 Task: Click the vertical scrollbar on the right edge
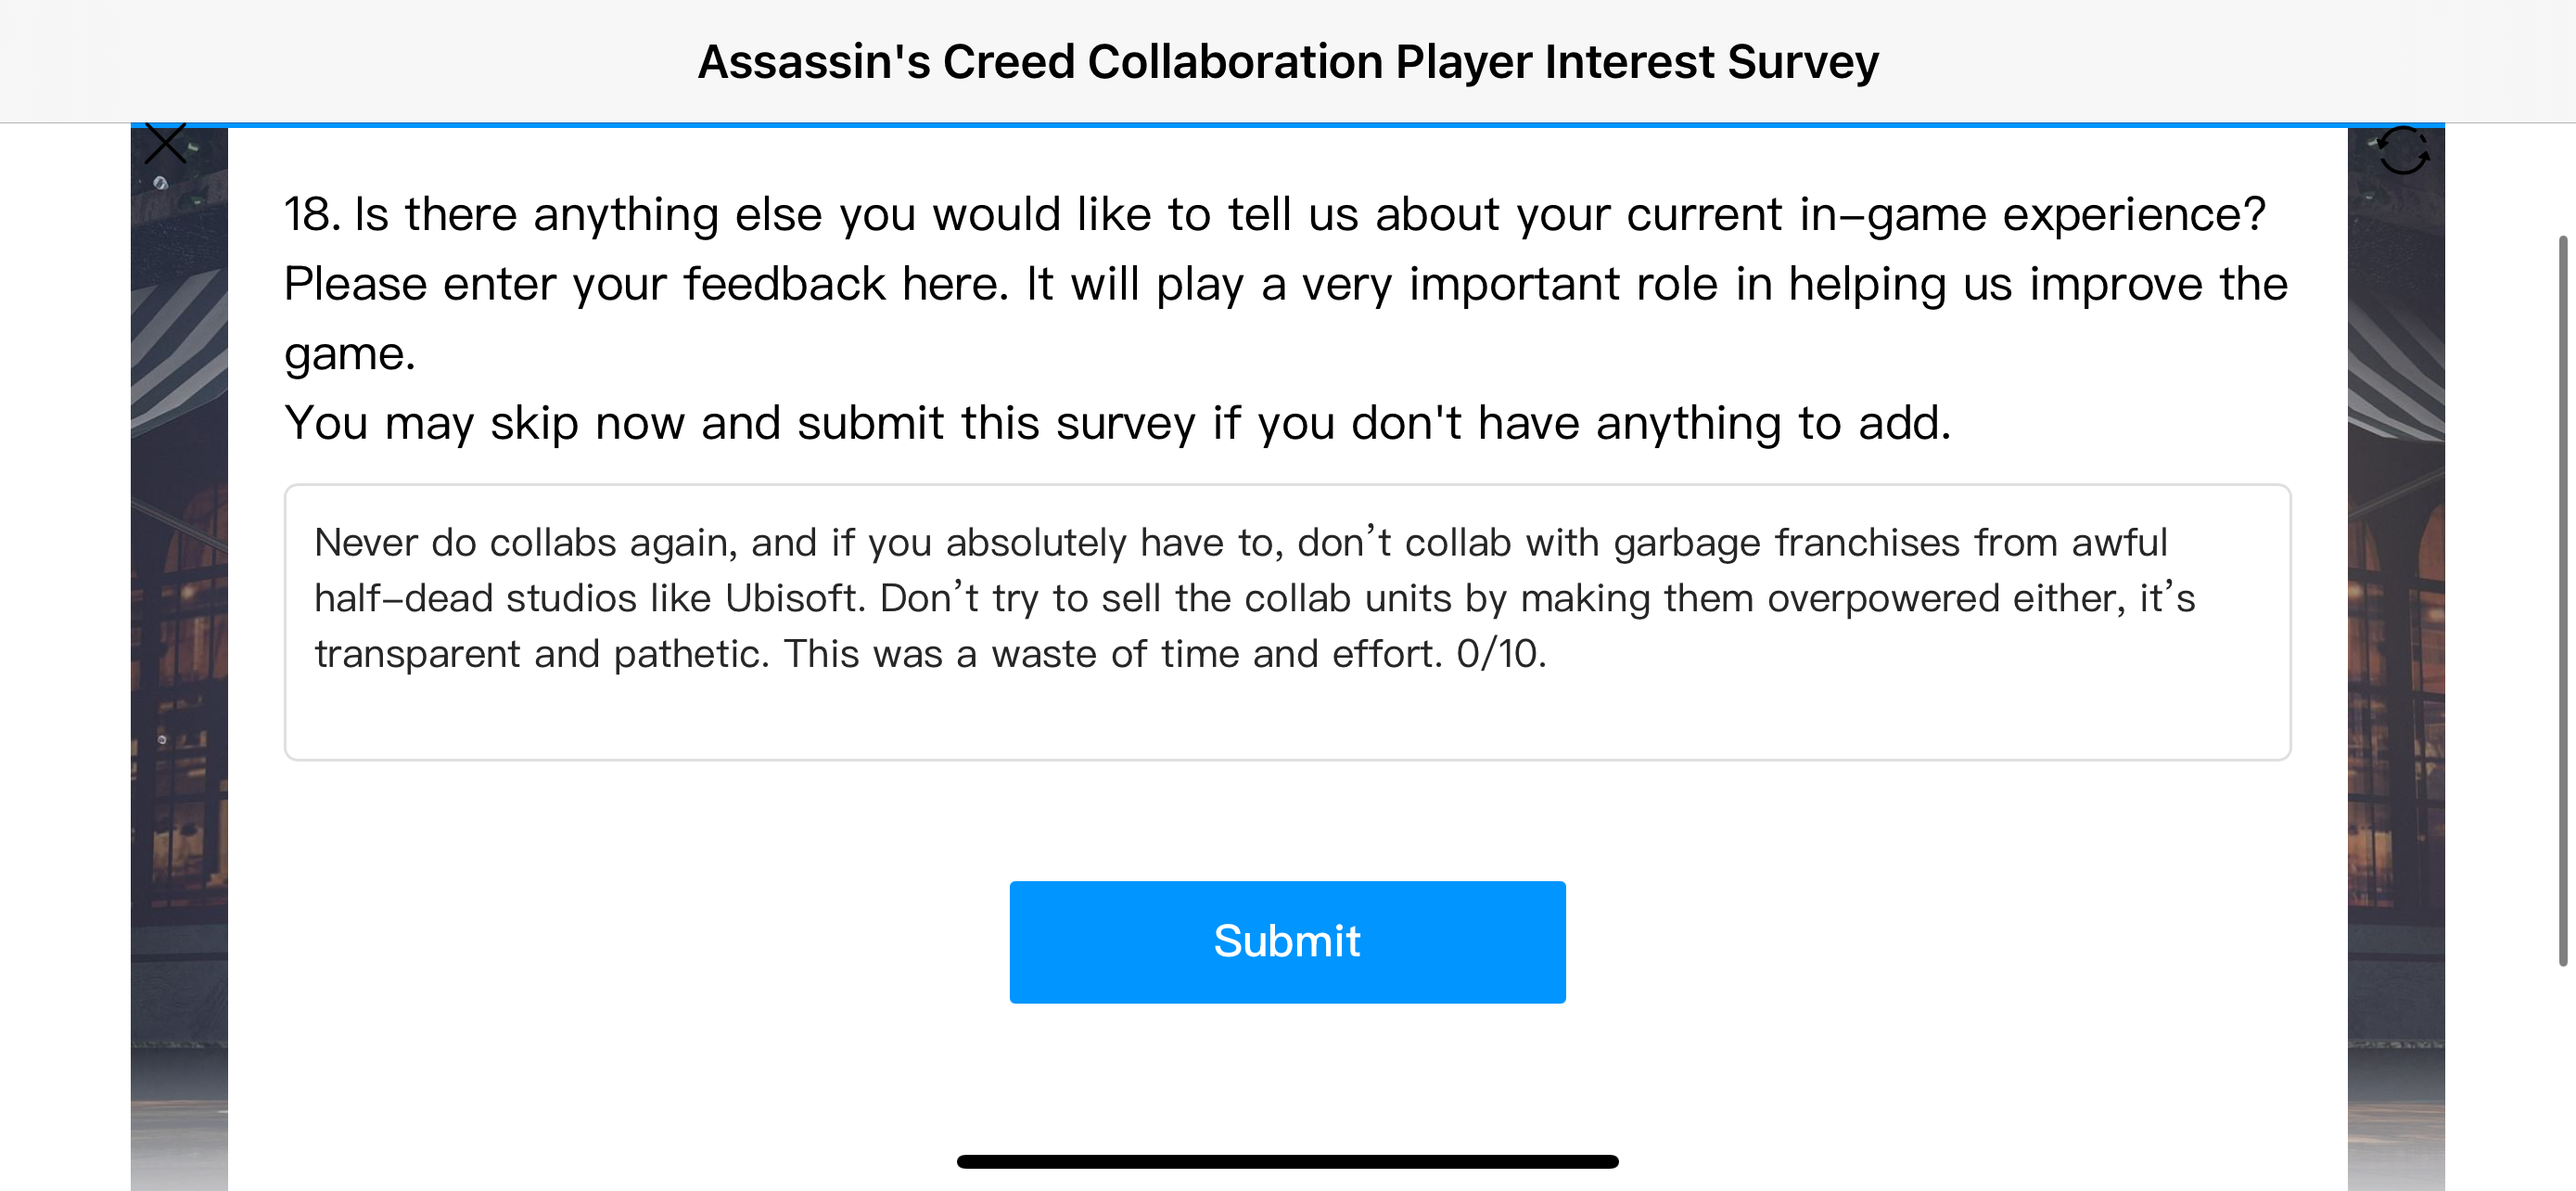click(2563, 600)
